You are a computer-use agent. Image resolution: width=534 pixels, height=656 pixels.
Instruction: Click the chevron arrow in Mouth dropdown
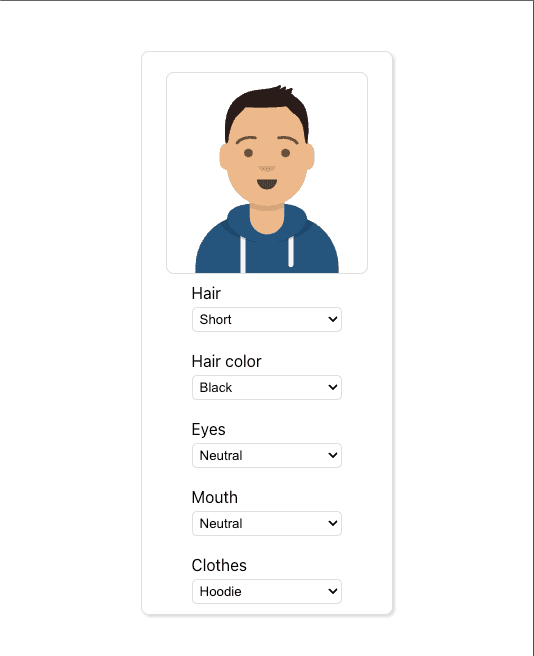pos(333,523)
